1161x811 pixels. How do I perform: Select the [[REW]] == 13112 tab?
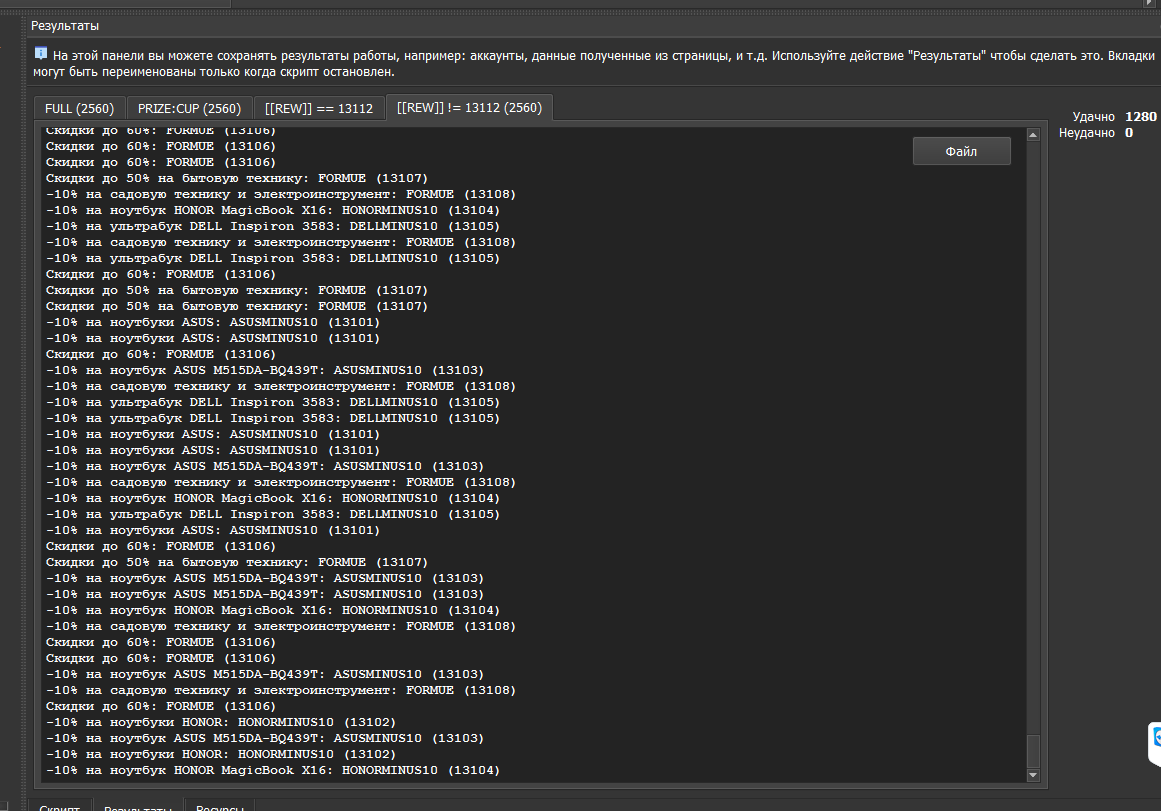(x=319, y=108)
